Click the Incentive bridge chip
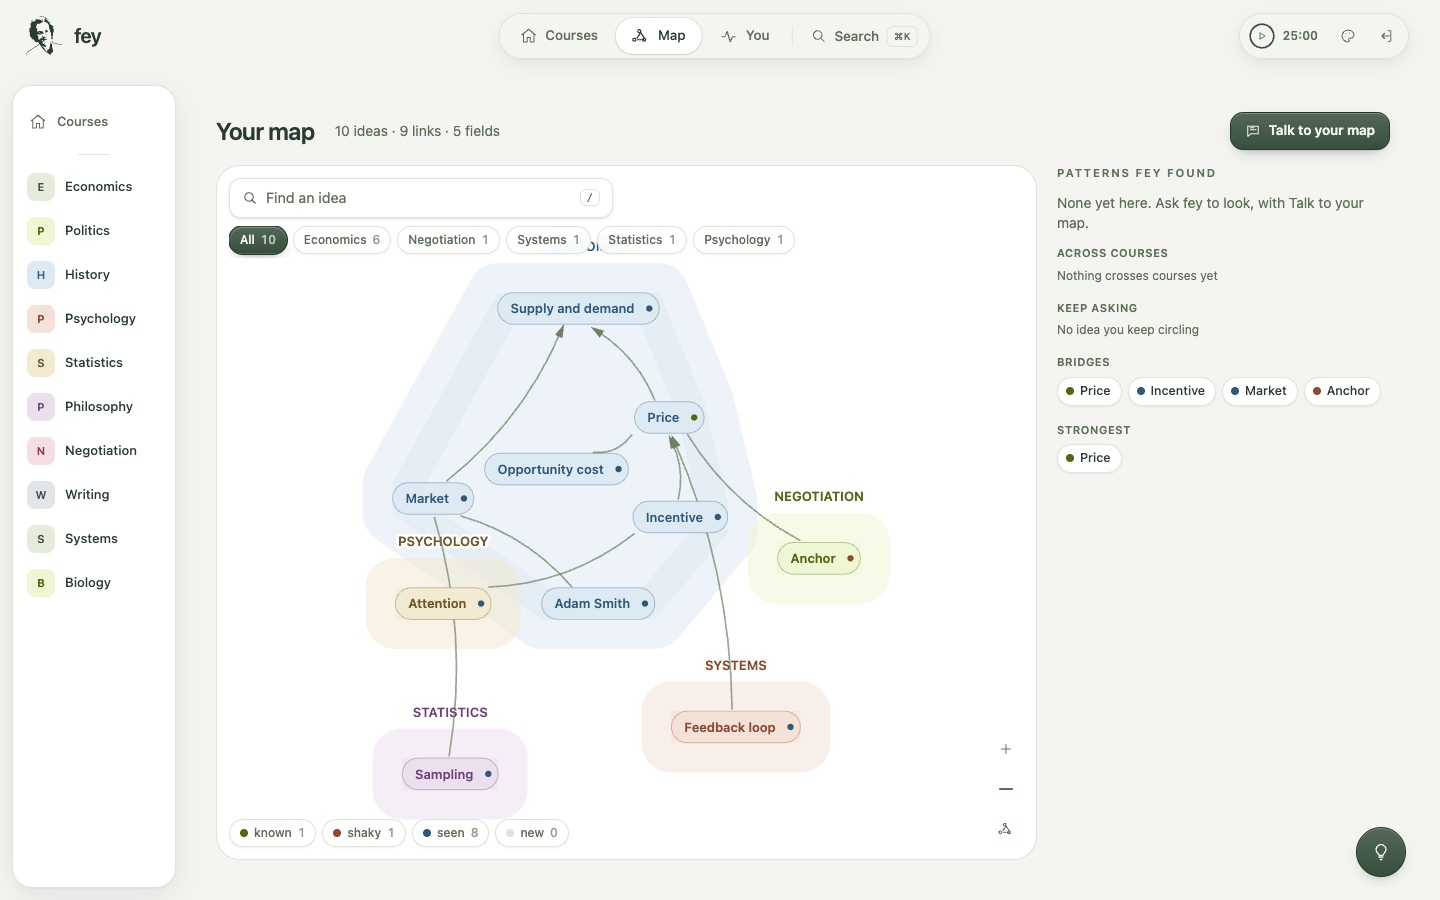 (x=1171, y=391)
